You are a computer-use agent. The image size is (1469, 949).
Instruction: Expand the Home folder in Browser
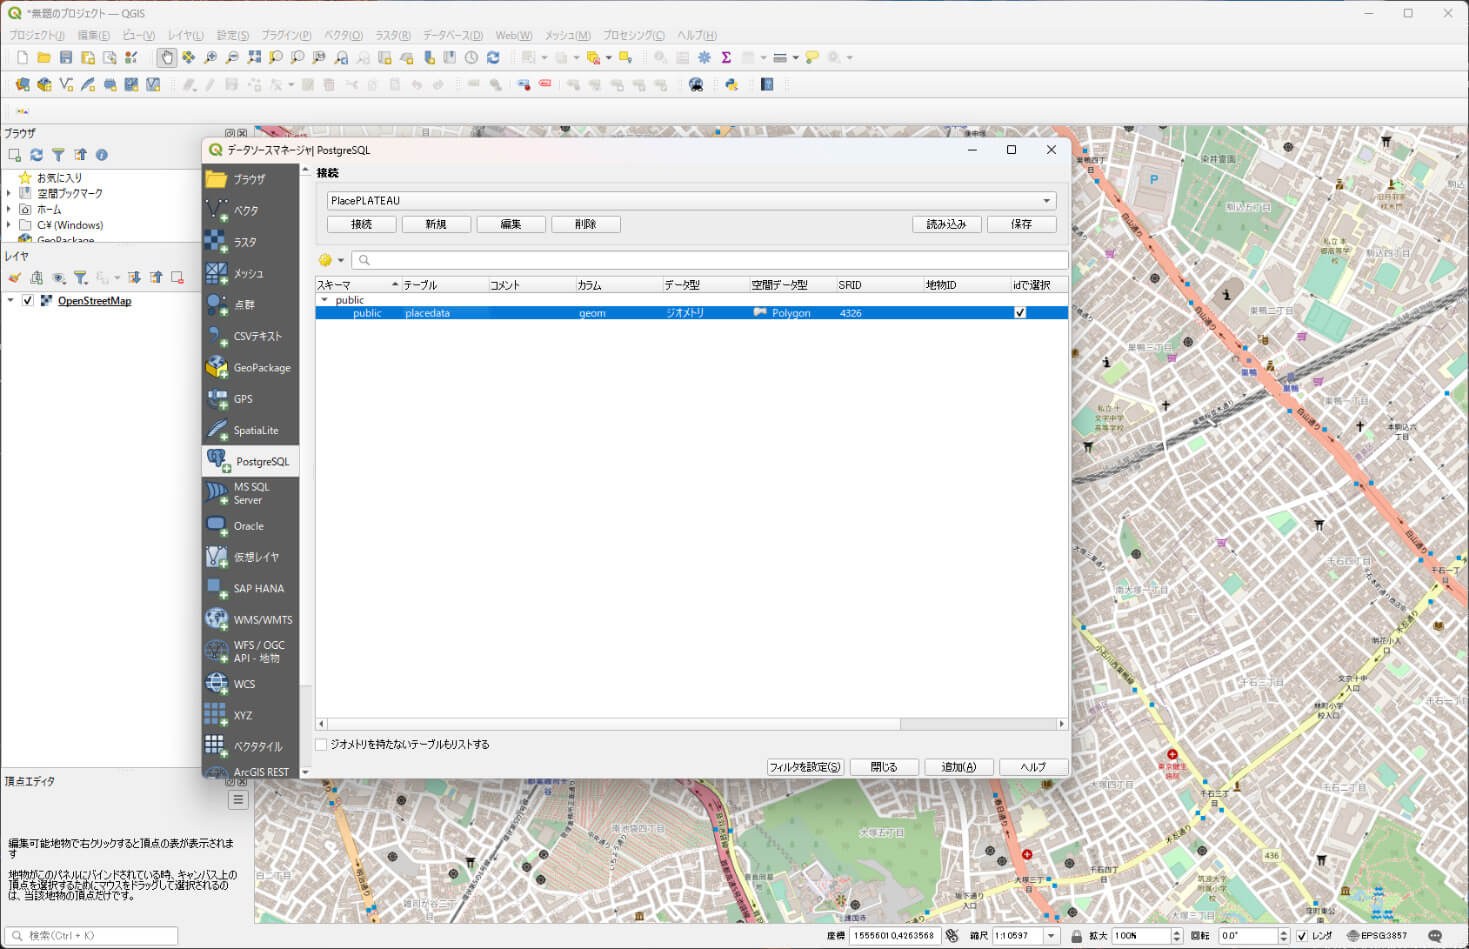pos(9,209)
